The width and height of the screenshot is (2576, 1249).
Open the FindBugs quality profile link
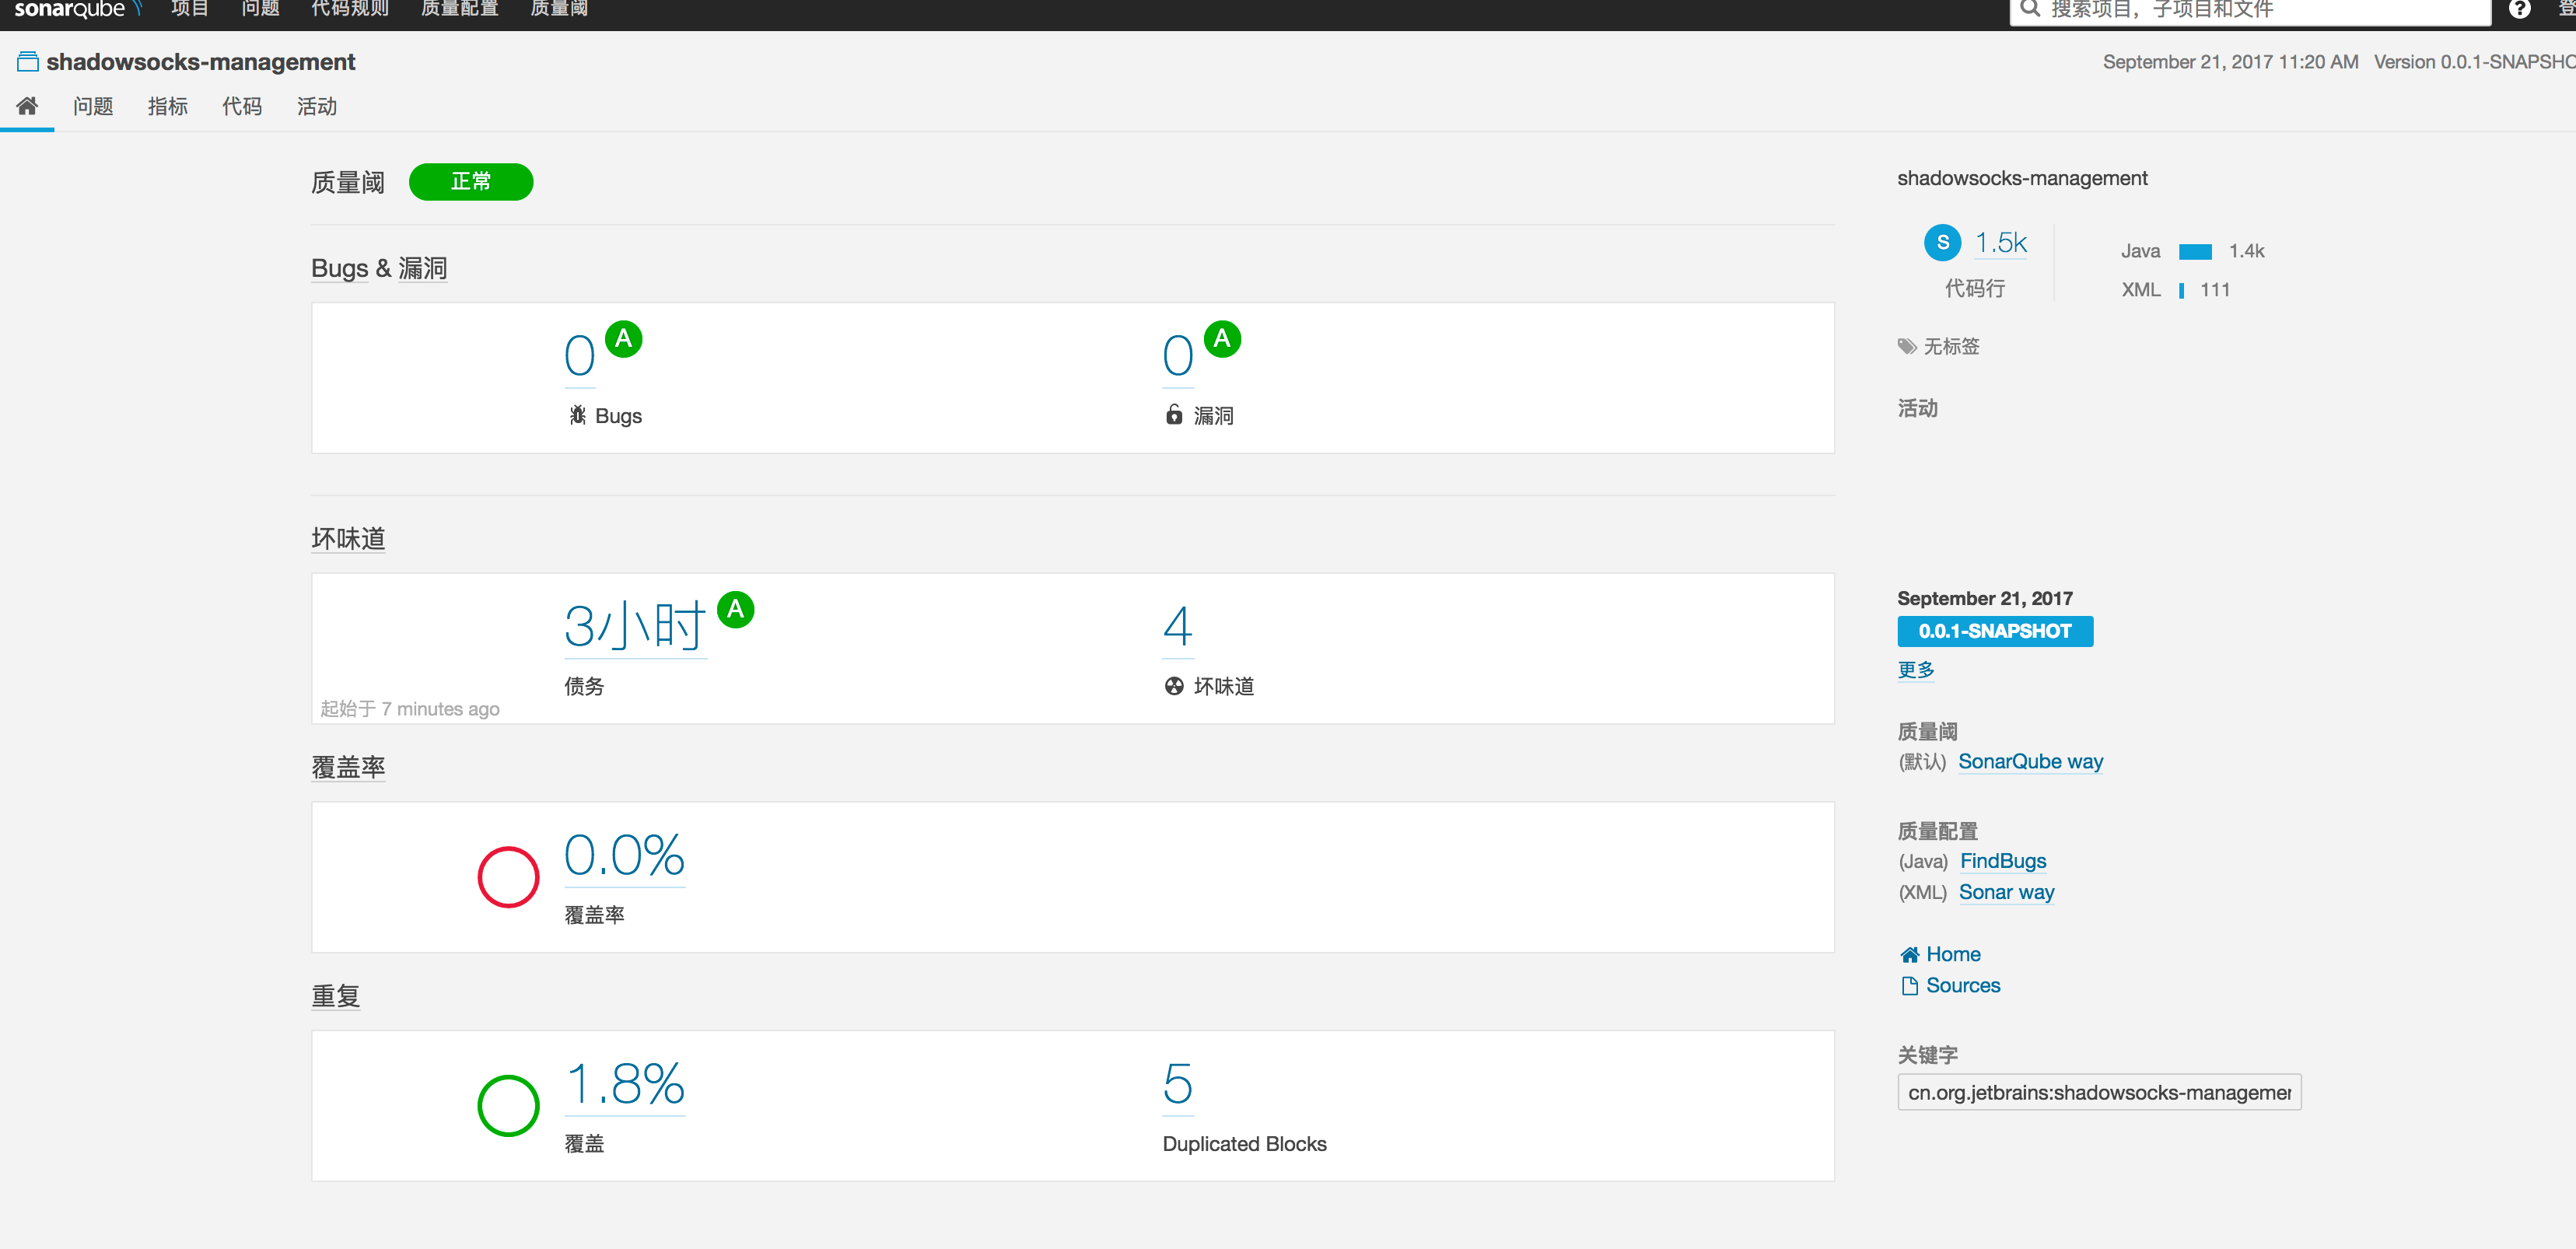coord(2002,861)
